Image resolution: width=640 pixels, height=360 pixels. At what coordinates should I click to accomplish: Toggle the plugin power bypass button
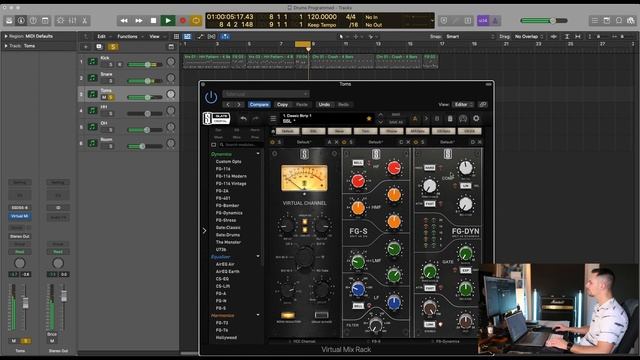[211, 97]
